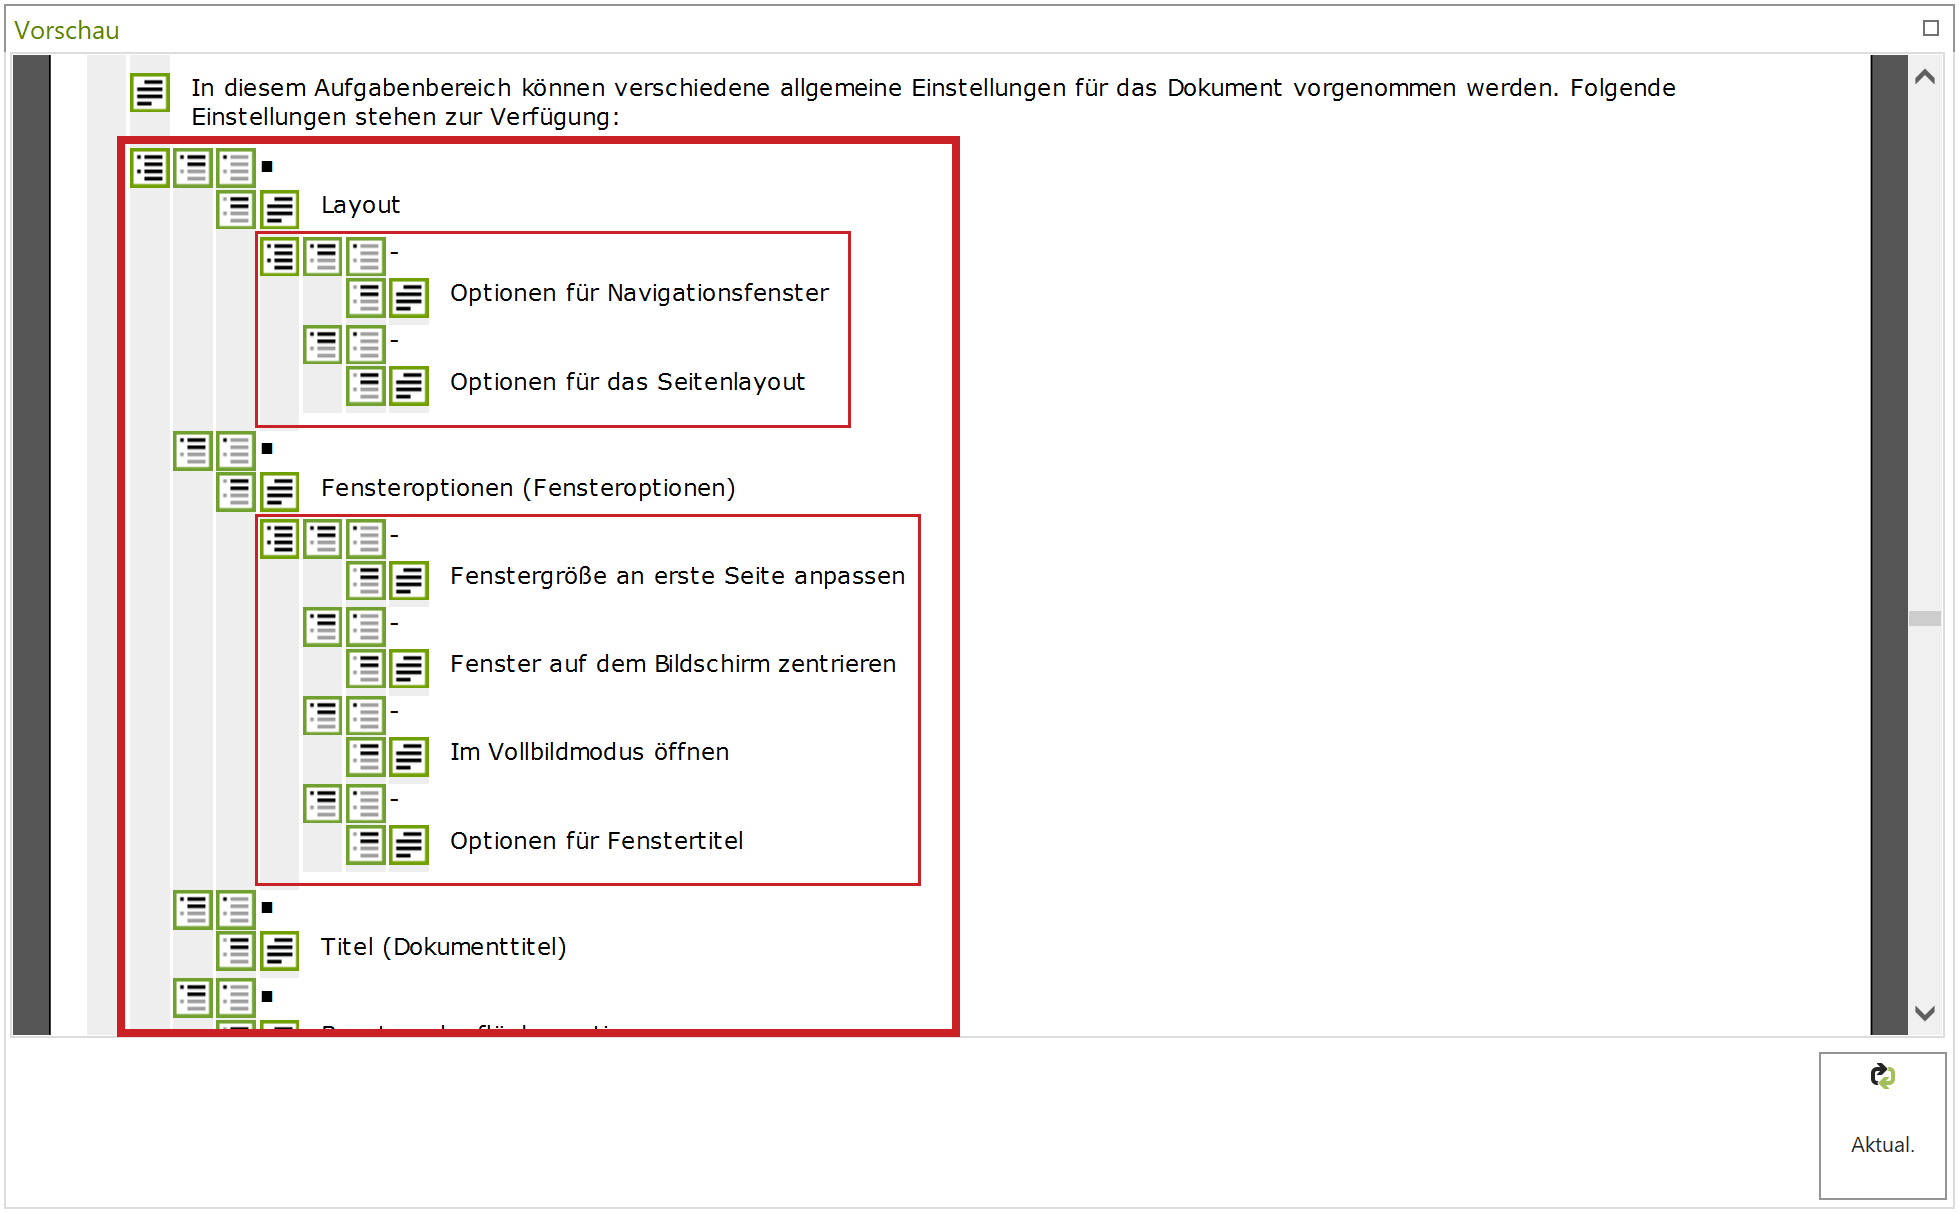Click the list item icon left of Layout paragraph icon
Image resolution: width=1959 pixels, height=1213 pixels.
pos(236,210)
